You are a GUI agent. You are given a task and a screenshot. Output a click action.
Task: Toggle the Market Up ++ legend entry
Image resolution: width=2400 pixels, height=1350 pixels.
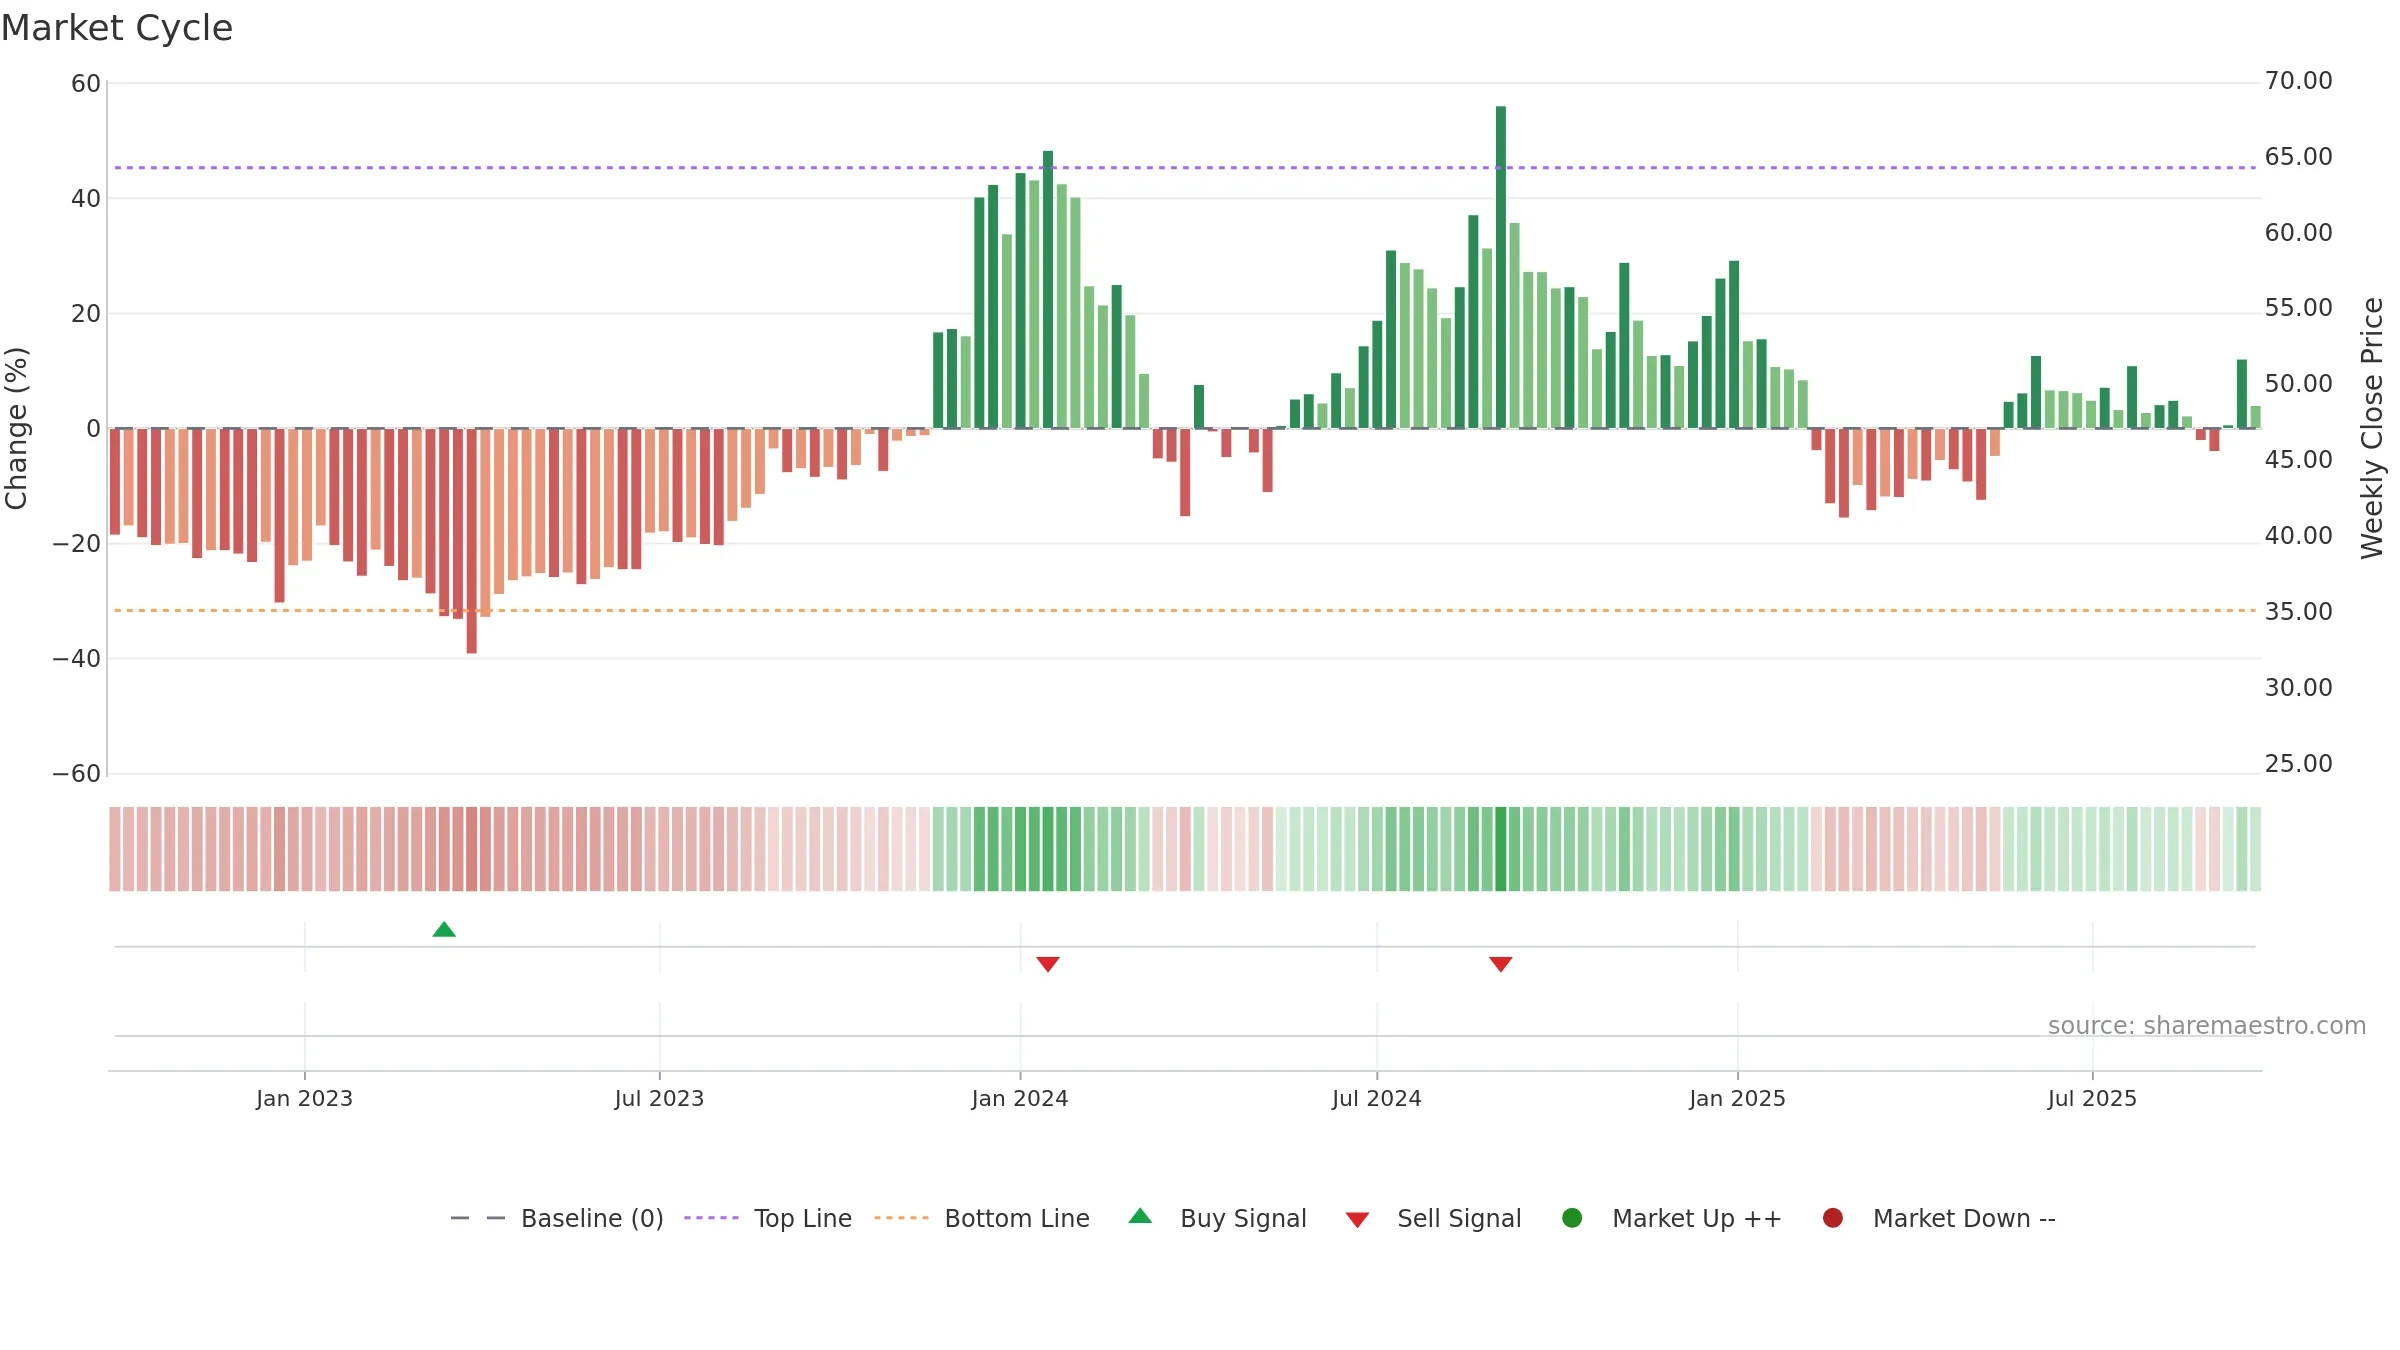tap(1671, 1218)
